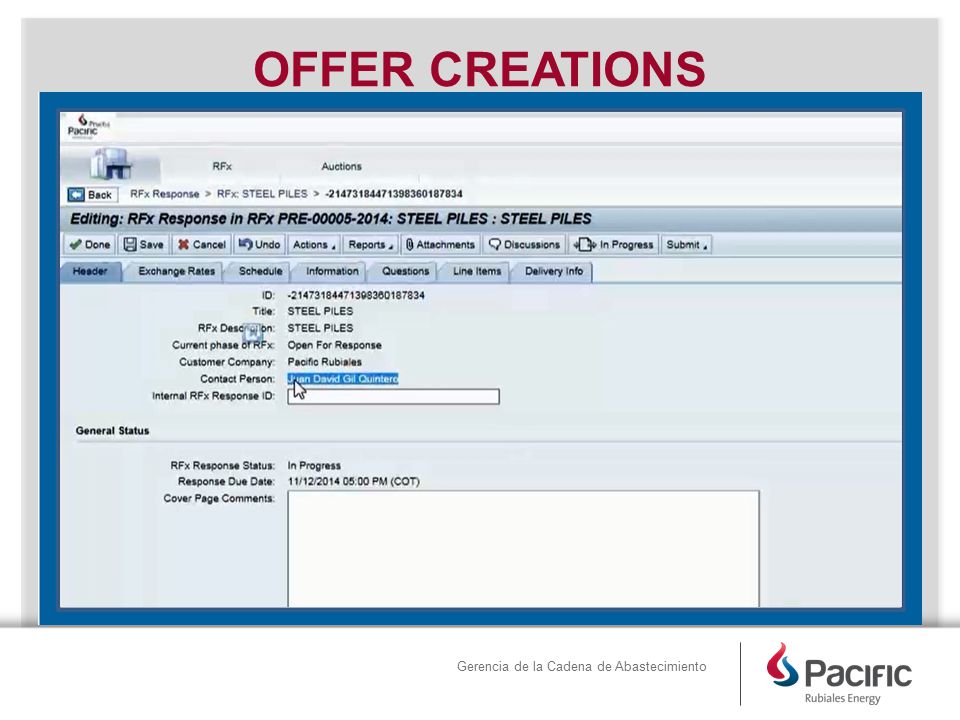
Task: Click the Pacific Rubiales Energy logo in the slide footer
Action: (838, 673)
